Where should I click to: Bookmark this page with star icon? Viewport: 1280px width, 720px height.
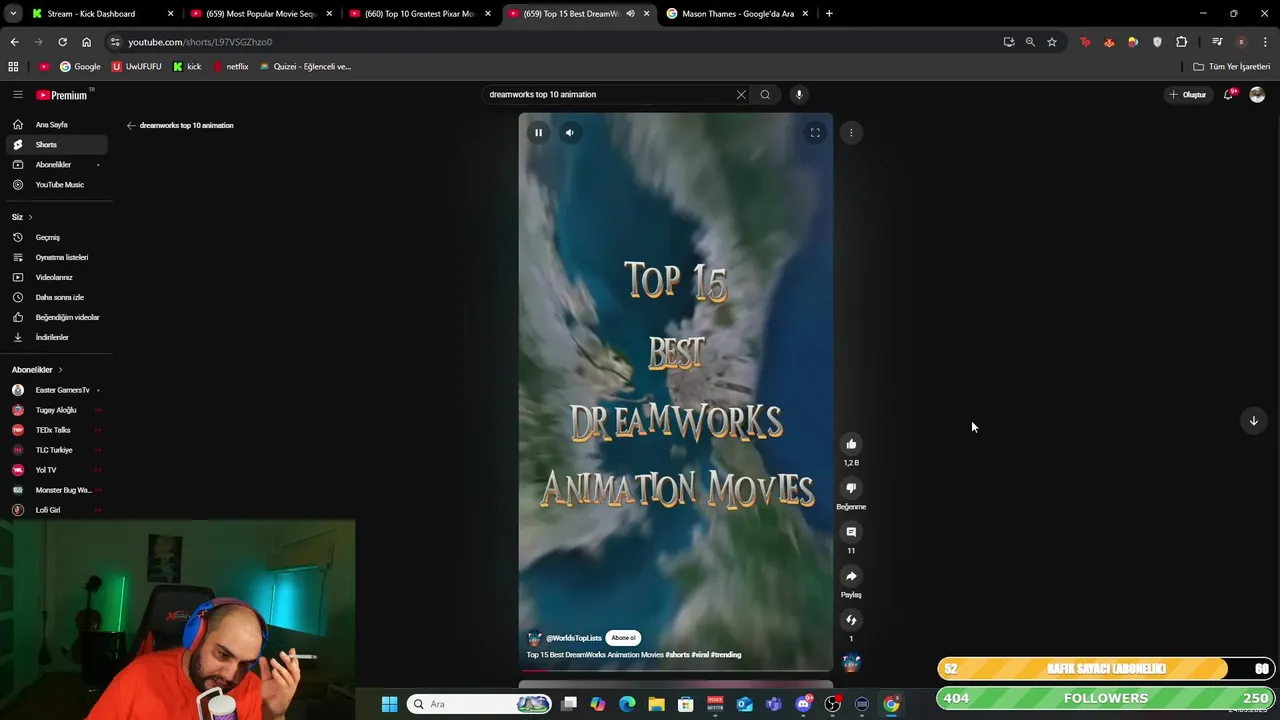1052,42
